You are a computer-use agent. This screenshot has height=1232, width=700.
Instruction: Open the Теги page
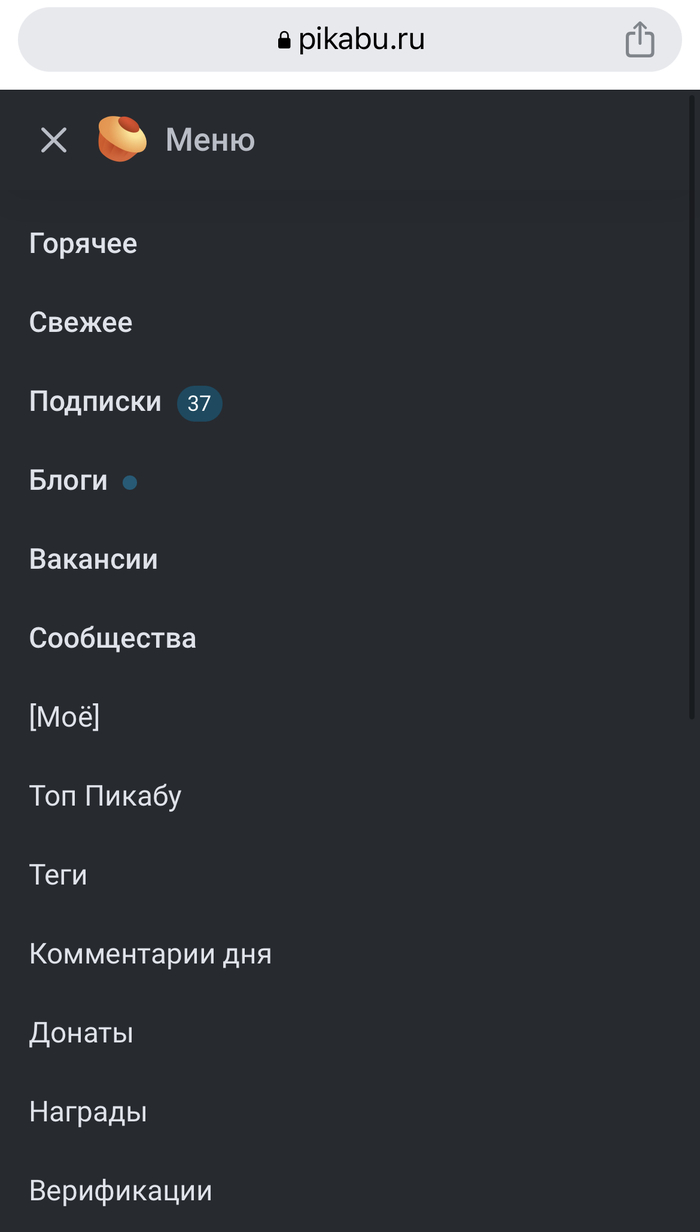tap(58, 876)
